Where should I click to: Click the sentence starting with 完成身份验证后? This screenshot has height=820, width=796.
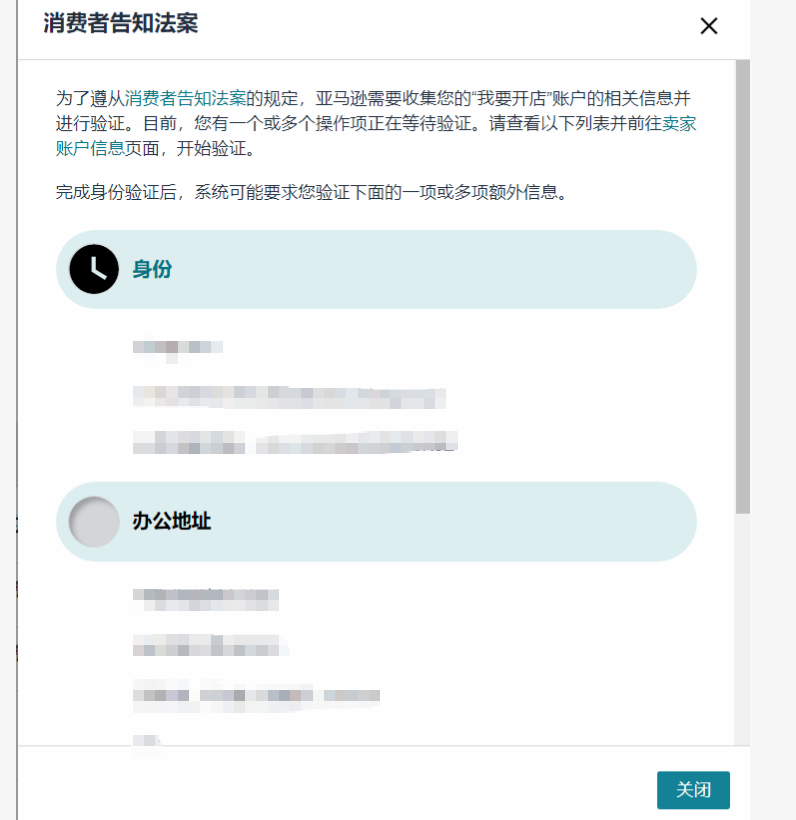point(312,192)
